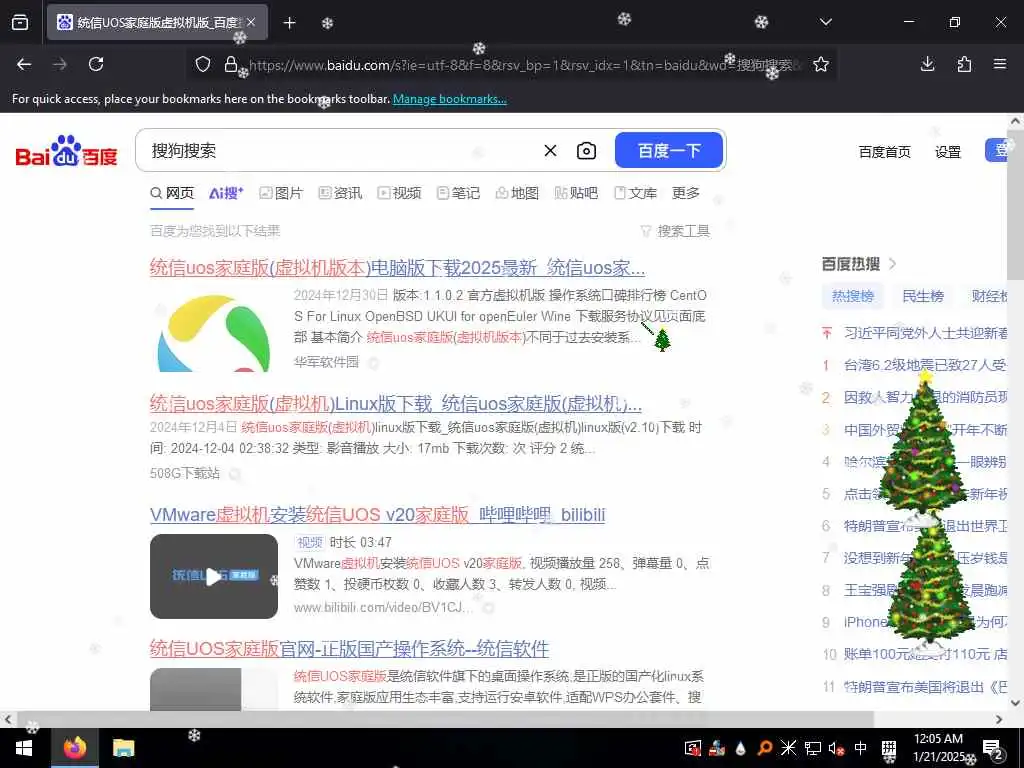Viewport: 1024px width, 768px height.
Task: Switch to the Ai搜 tab
Action: tap(226, 193)
